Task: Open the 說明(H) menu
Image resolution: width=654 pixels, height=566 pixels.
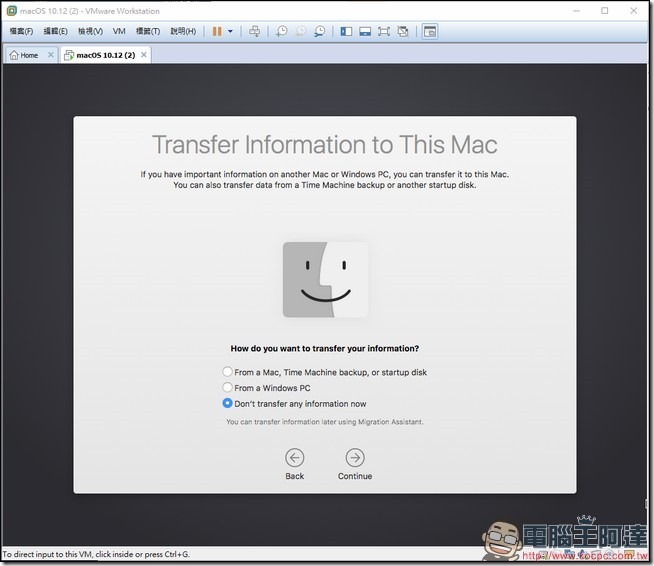Action: click(x=183, y=31)
